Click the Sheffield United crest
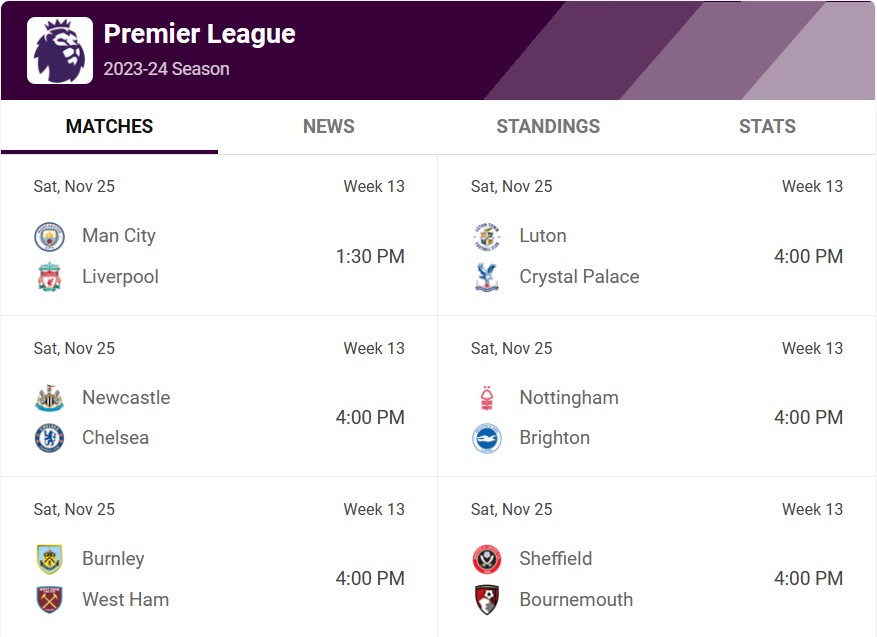877x637 pixels. pos(487,559)
